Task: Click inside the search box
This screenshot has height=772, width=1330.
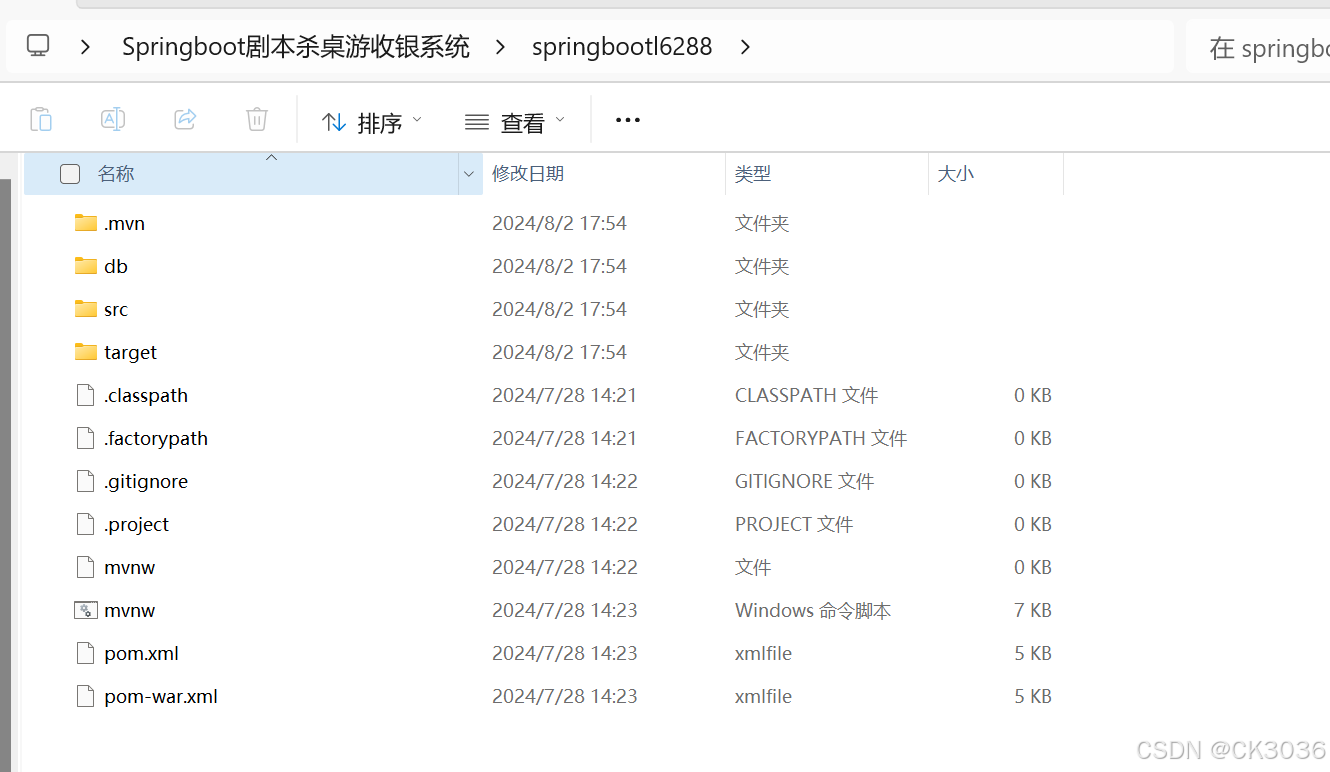Action: 1280,46
